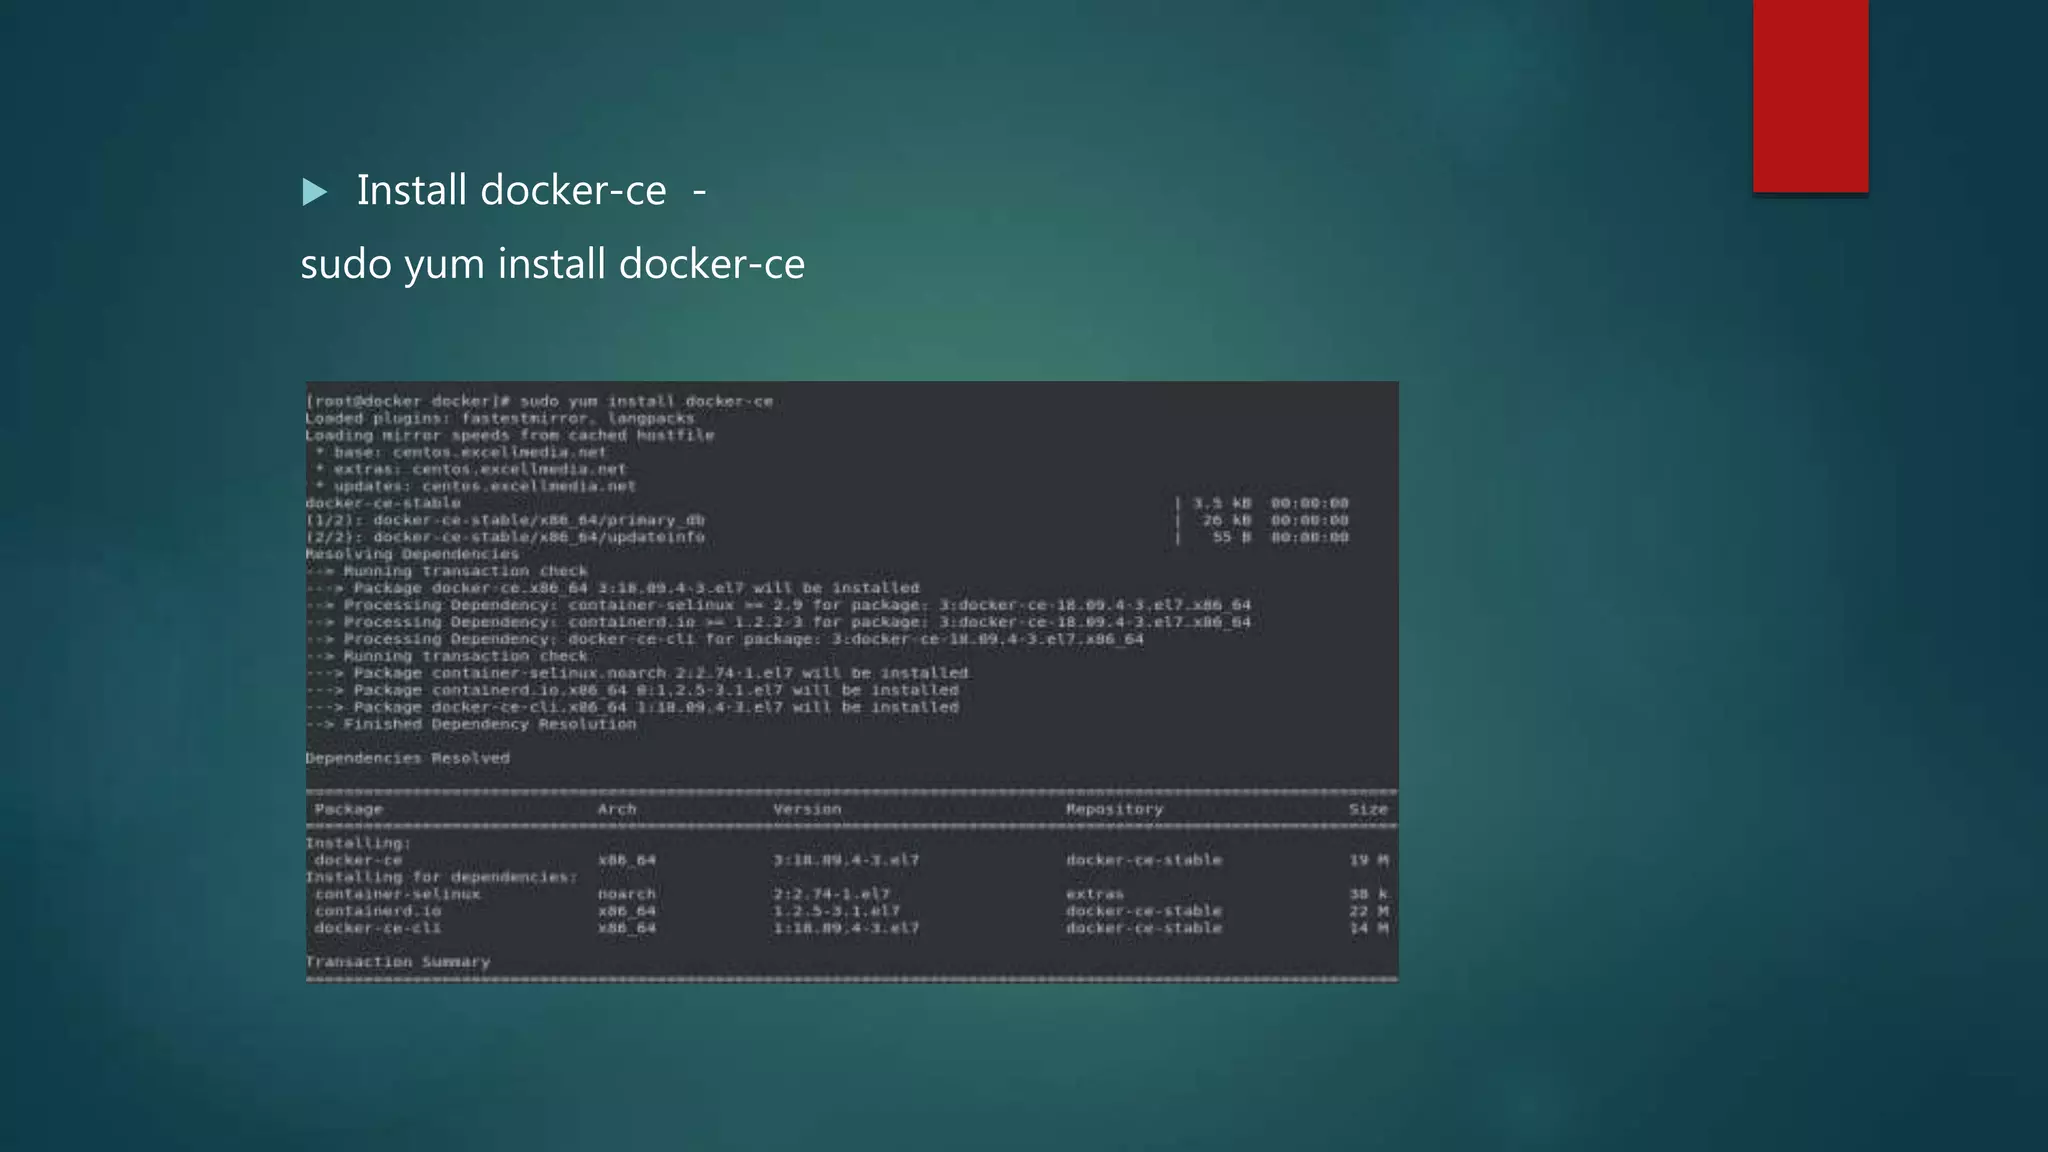Click "containerd.io" package name in table

click(377, 911)
